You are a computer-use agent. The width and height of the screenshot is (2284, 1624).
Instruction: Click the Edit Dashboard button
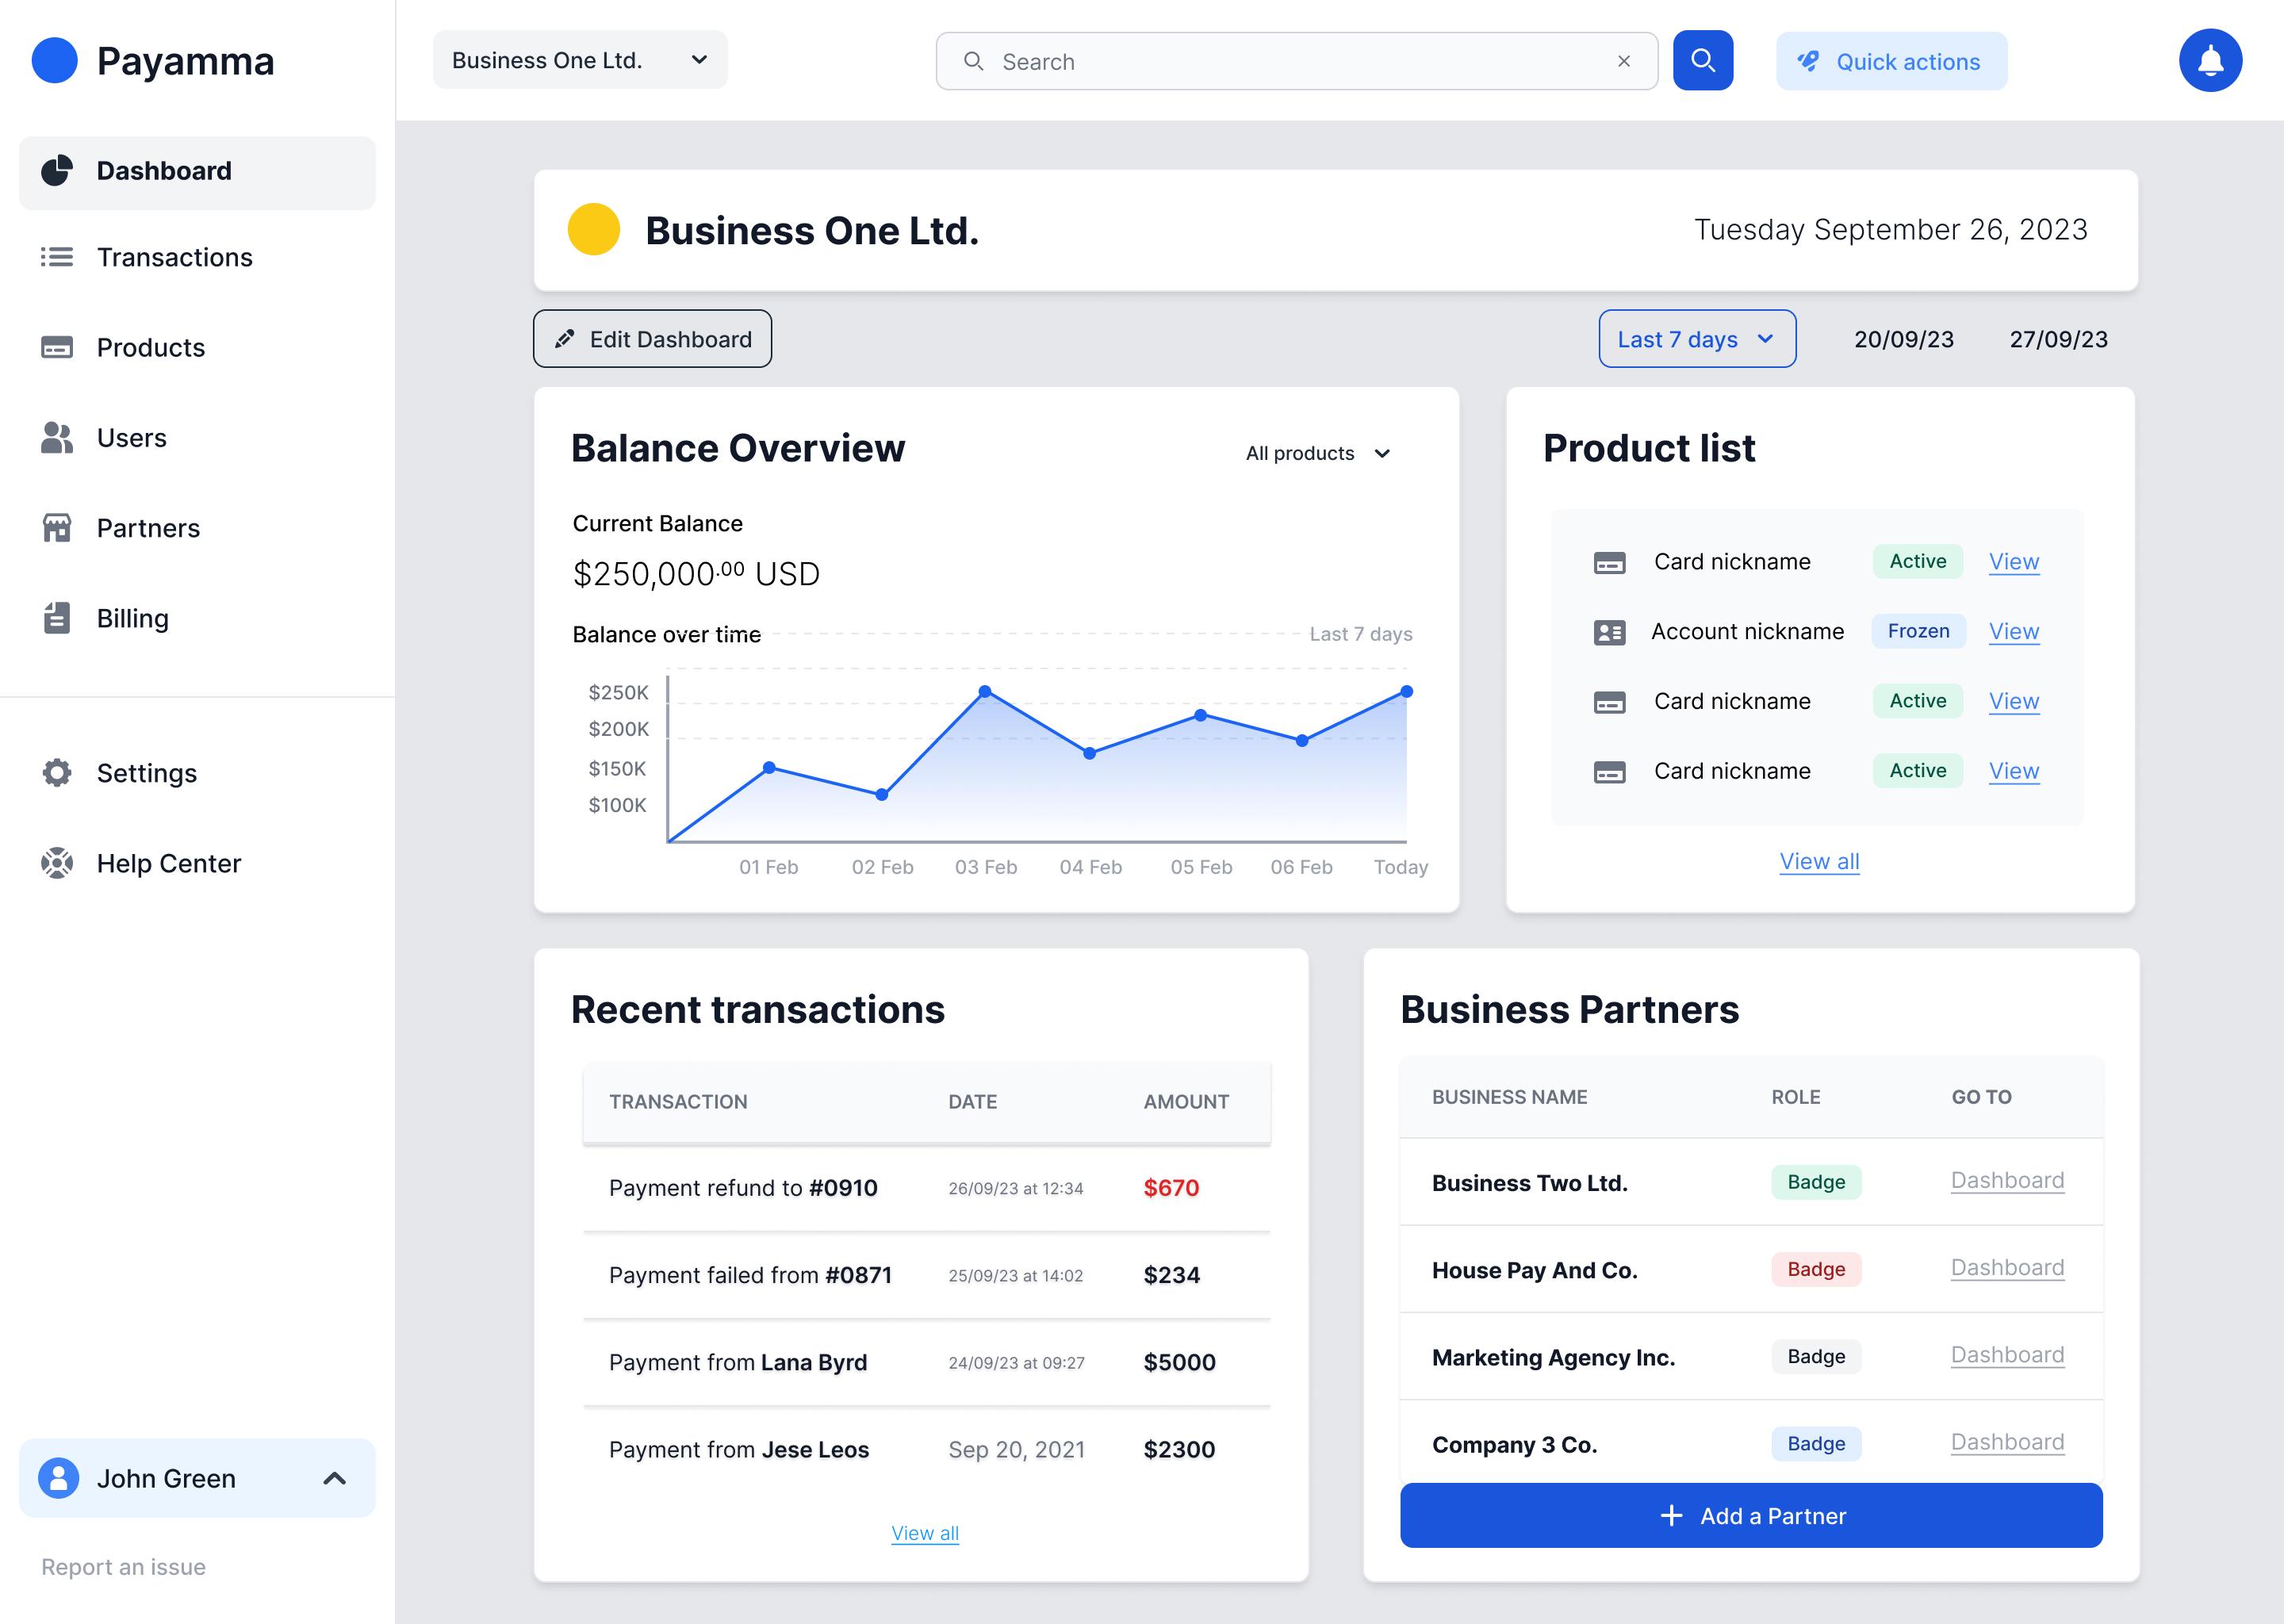pos(652,340)
